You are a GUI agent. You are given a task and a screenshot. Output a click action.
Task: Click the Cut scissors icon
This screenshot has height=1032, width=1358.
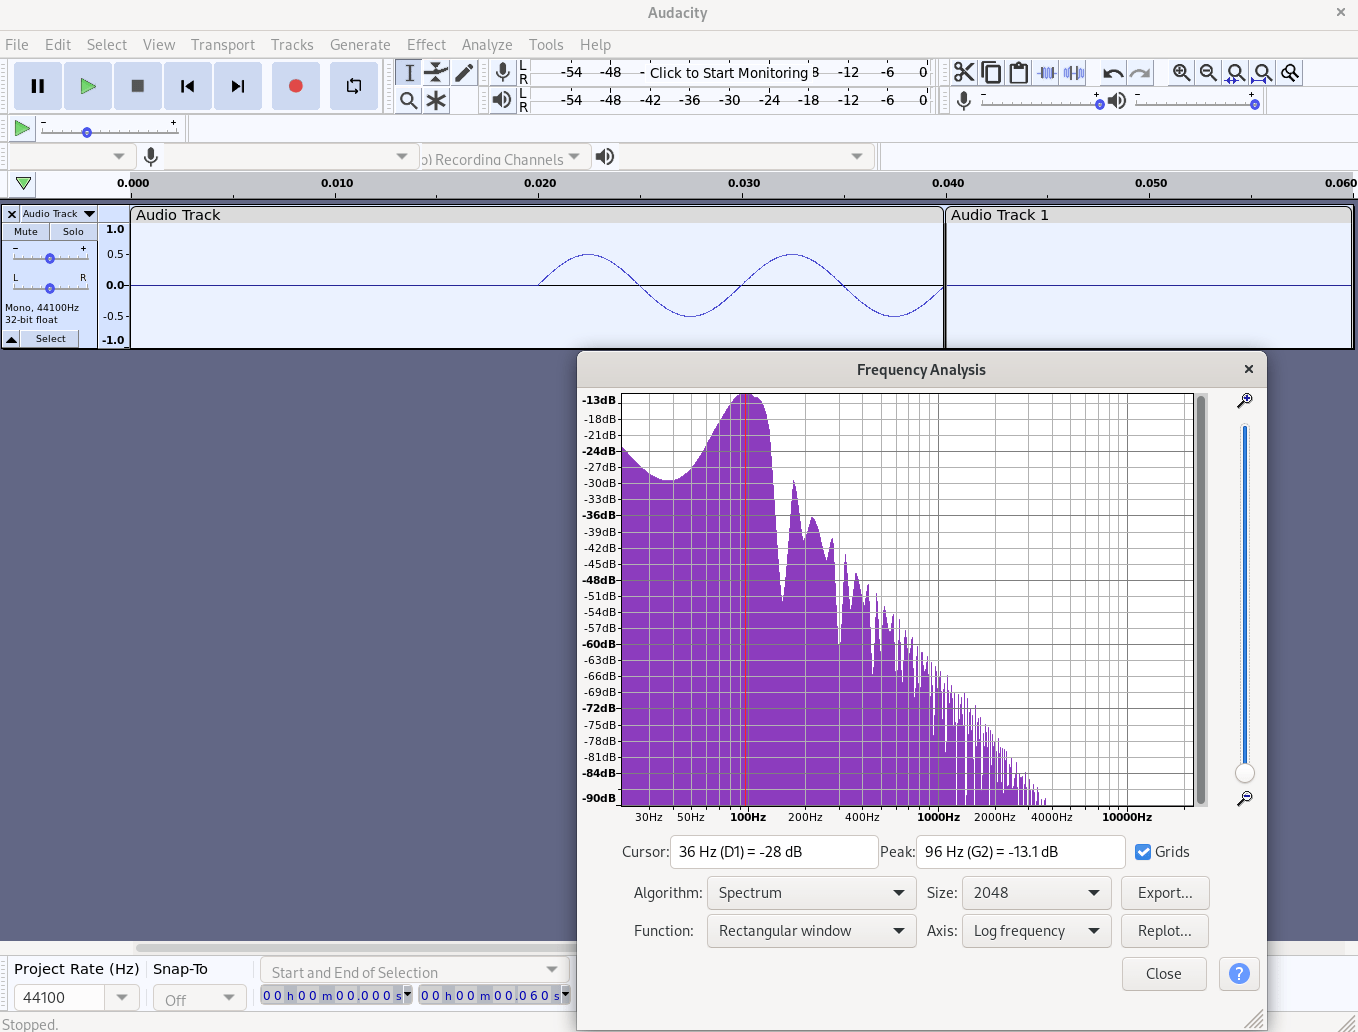click(x=964, y=73)
